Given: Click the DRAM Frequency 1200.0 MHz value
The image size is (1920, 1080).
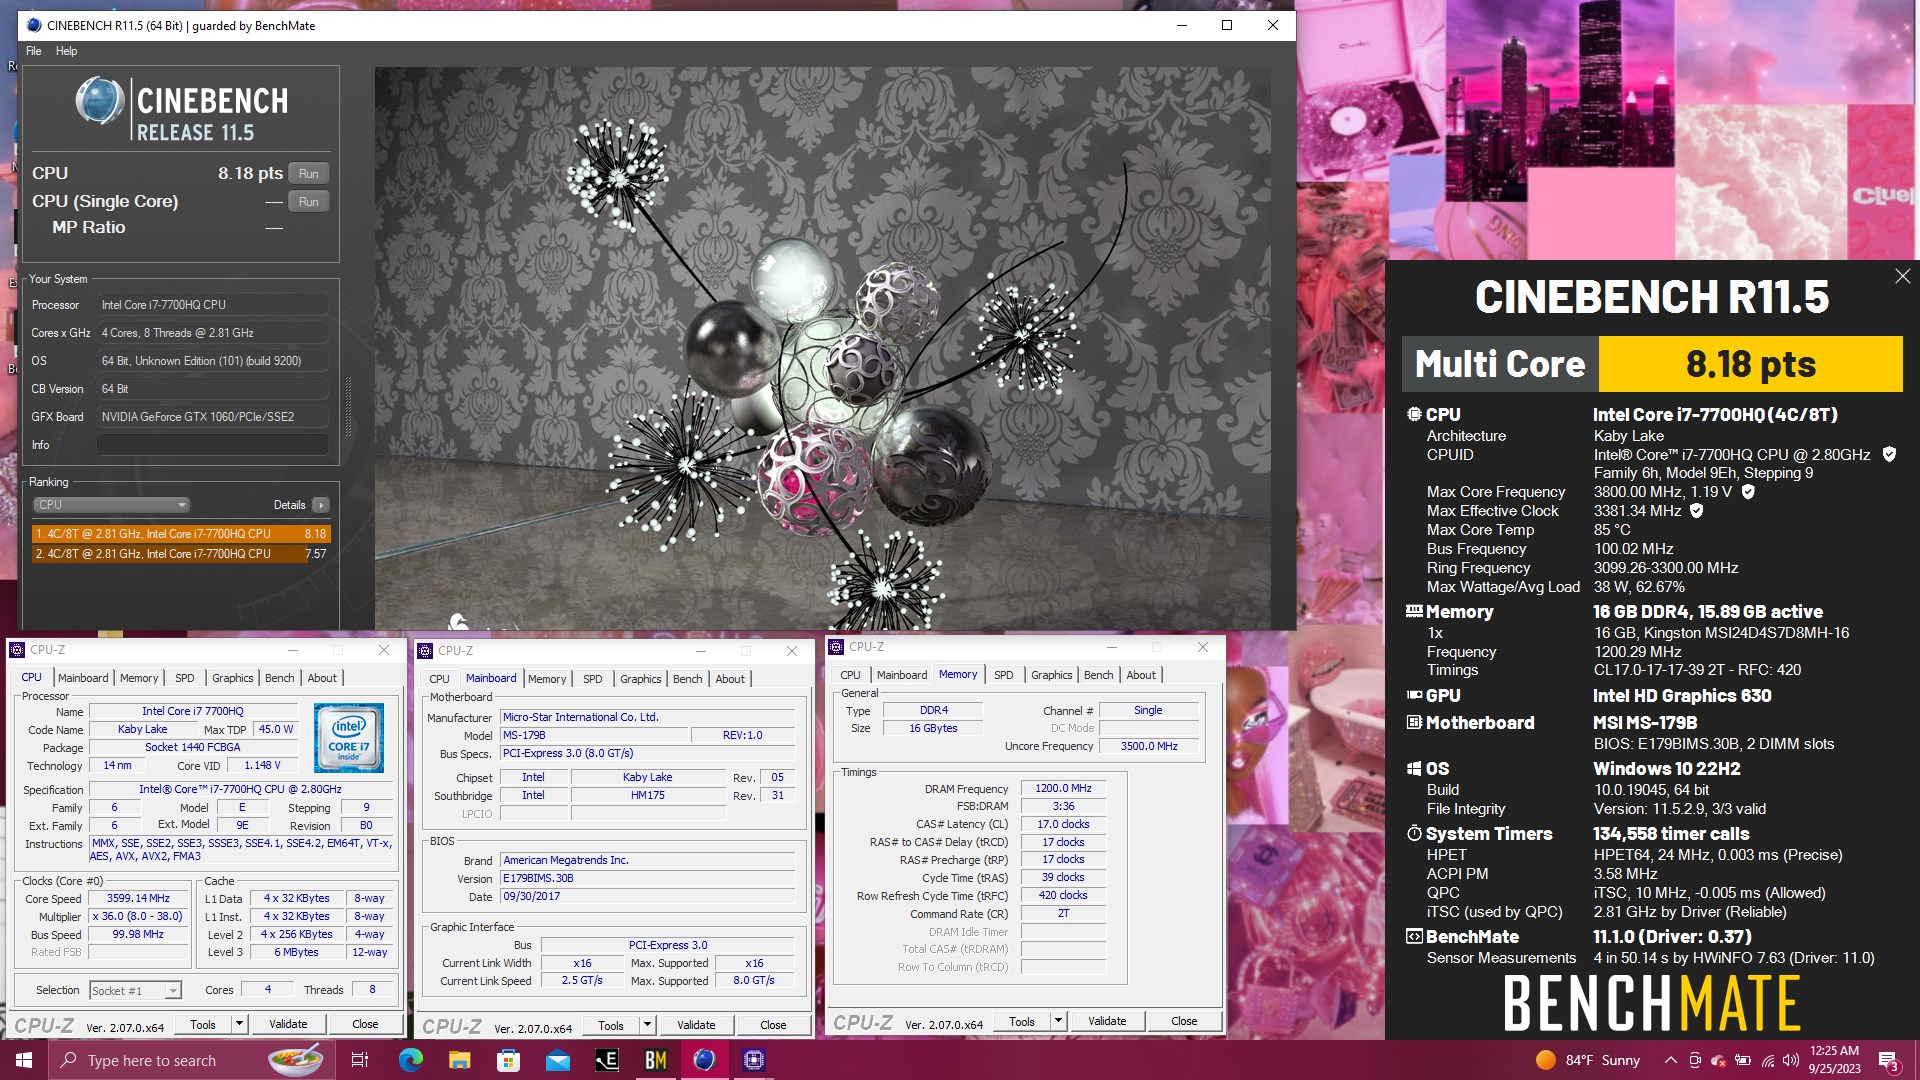Looking at the screenshot, I should click(x=1063, y=788).
